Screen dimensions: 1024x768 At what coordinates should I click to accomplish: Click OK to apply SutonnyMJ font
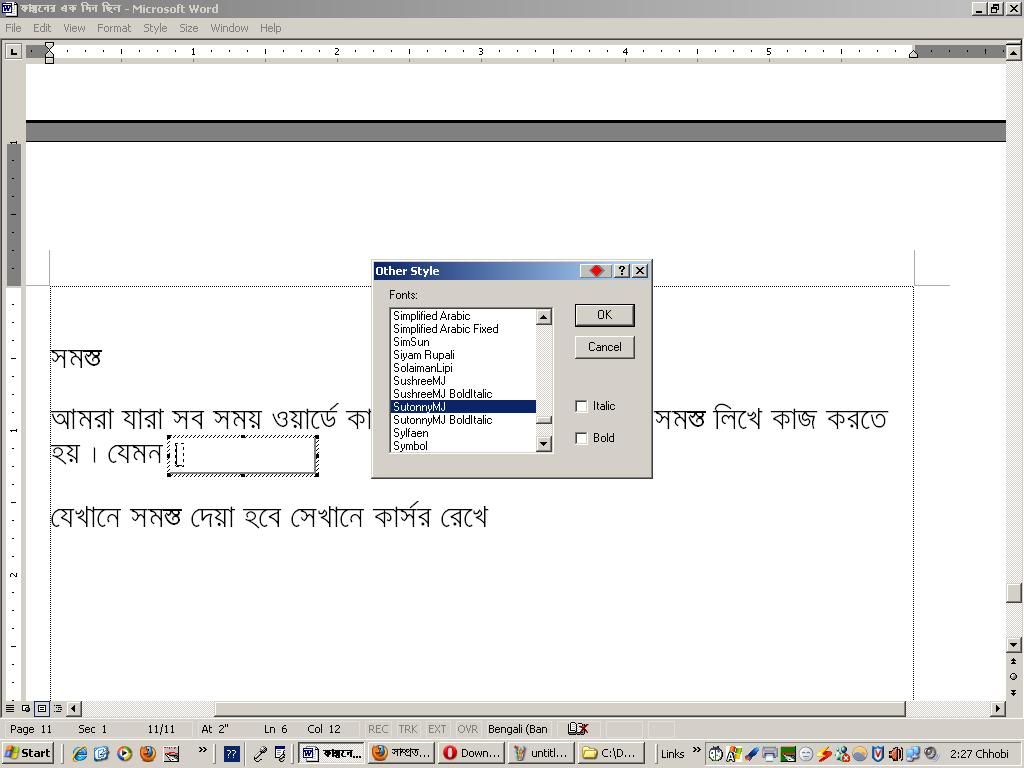click(604, 315)
